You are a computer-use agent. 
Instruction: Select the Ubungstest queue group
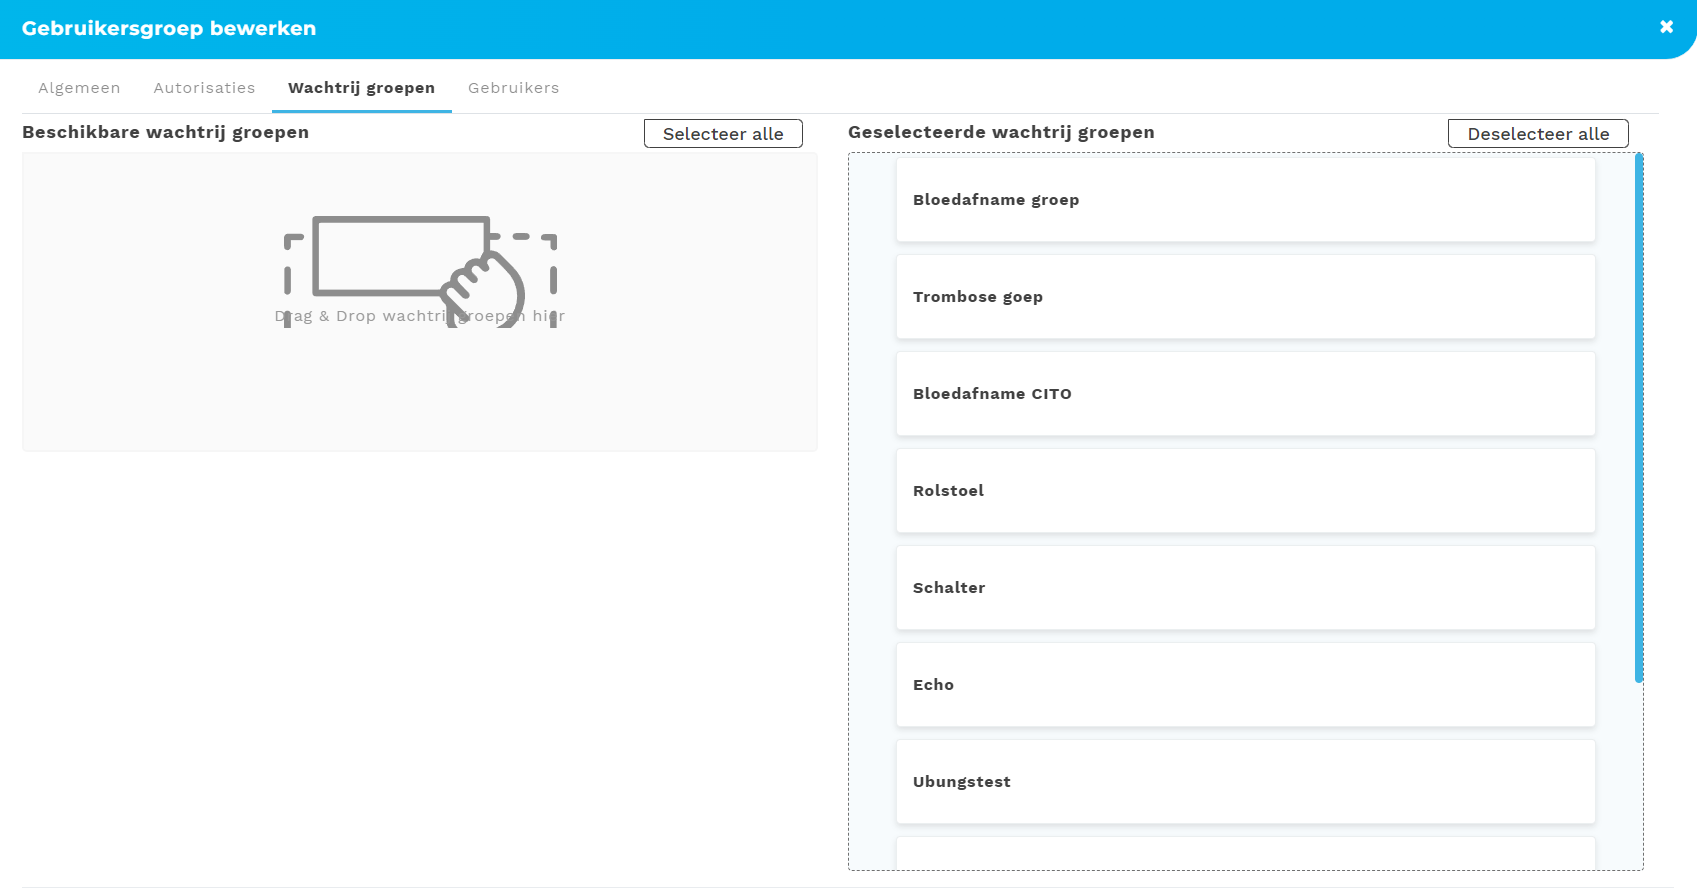click(1245, 782)
